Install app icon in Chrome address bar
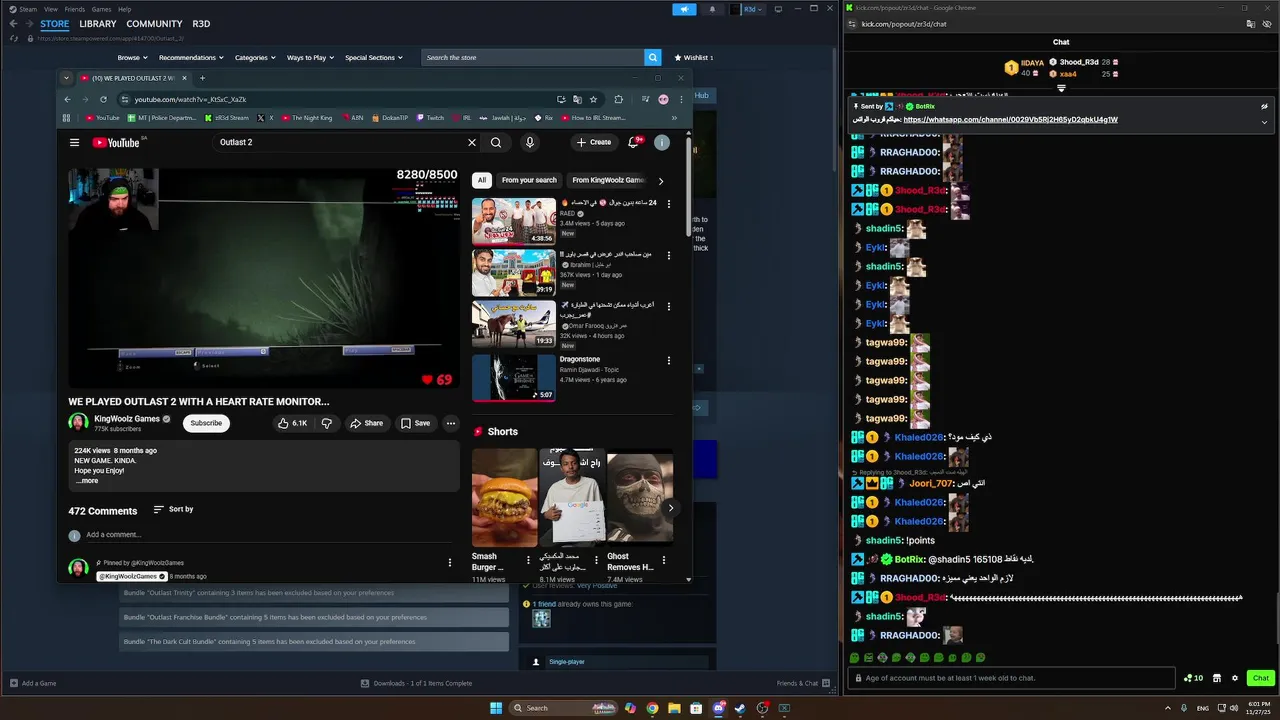Viewport: 1280px width, 720px height. pyautogui.click(x=561, y=99)
